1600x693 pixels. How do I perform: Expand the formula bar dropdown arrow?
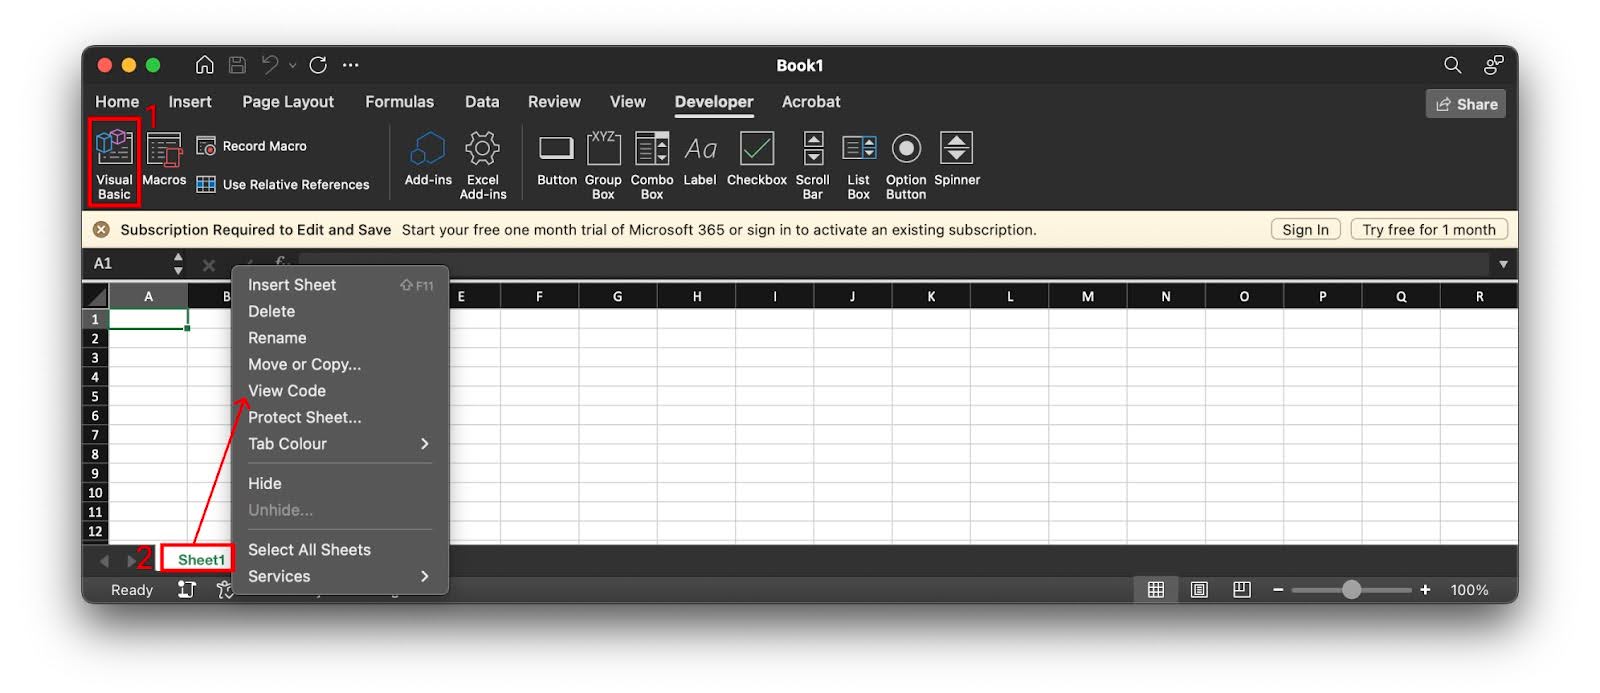tap(1502, 264)
